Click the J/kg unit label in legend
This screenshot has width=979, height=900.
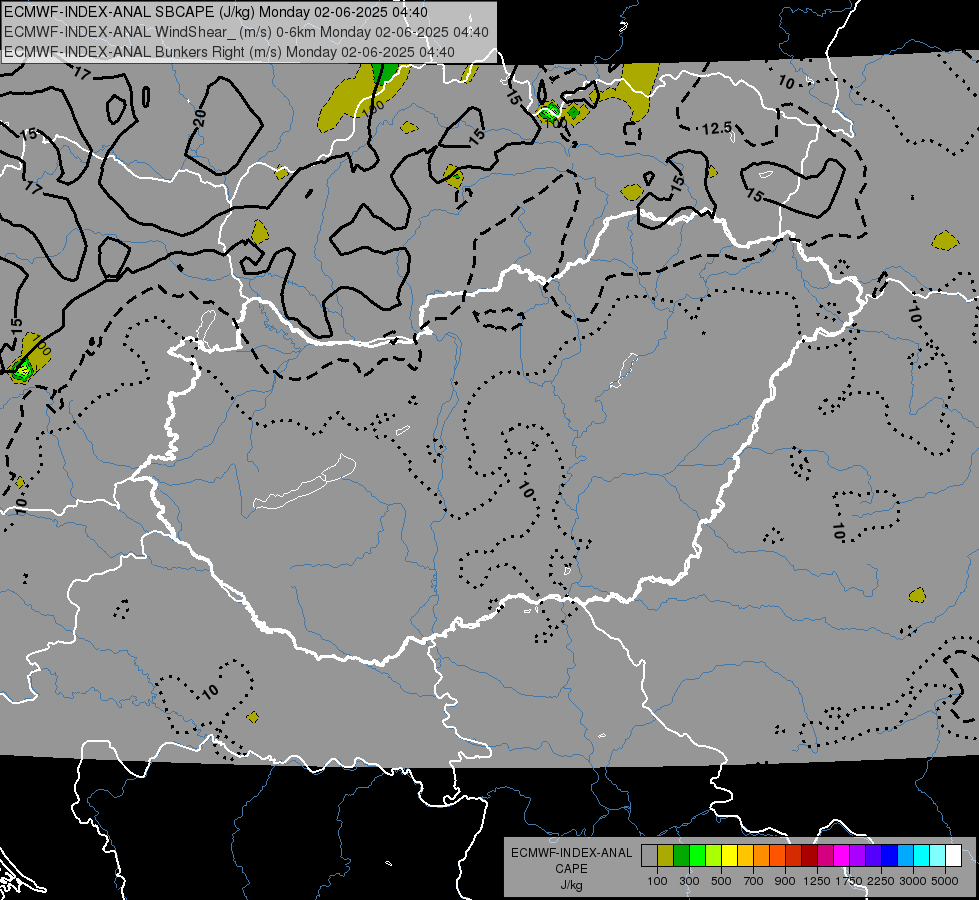[572, 885]
